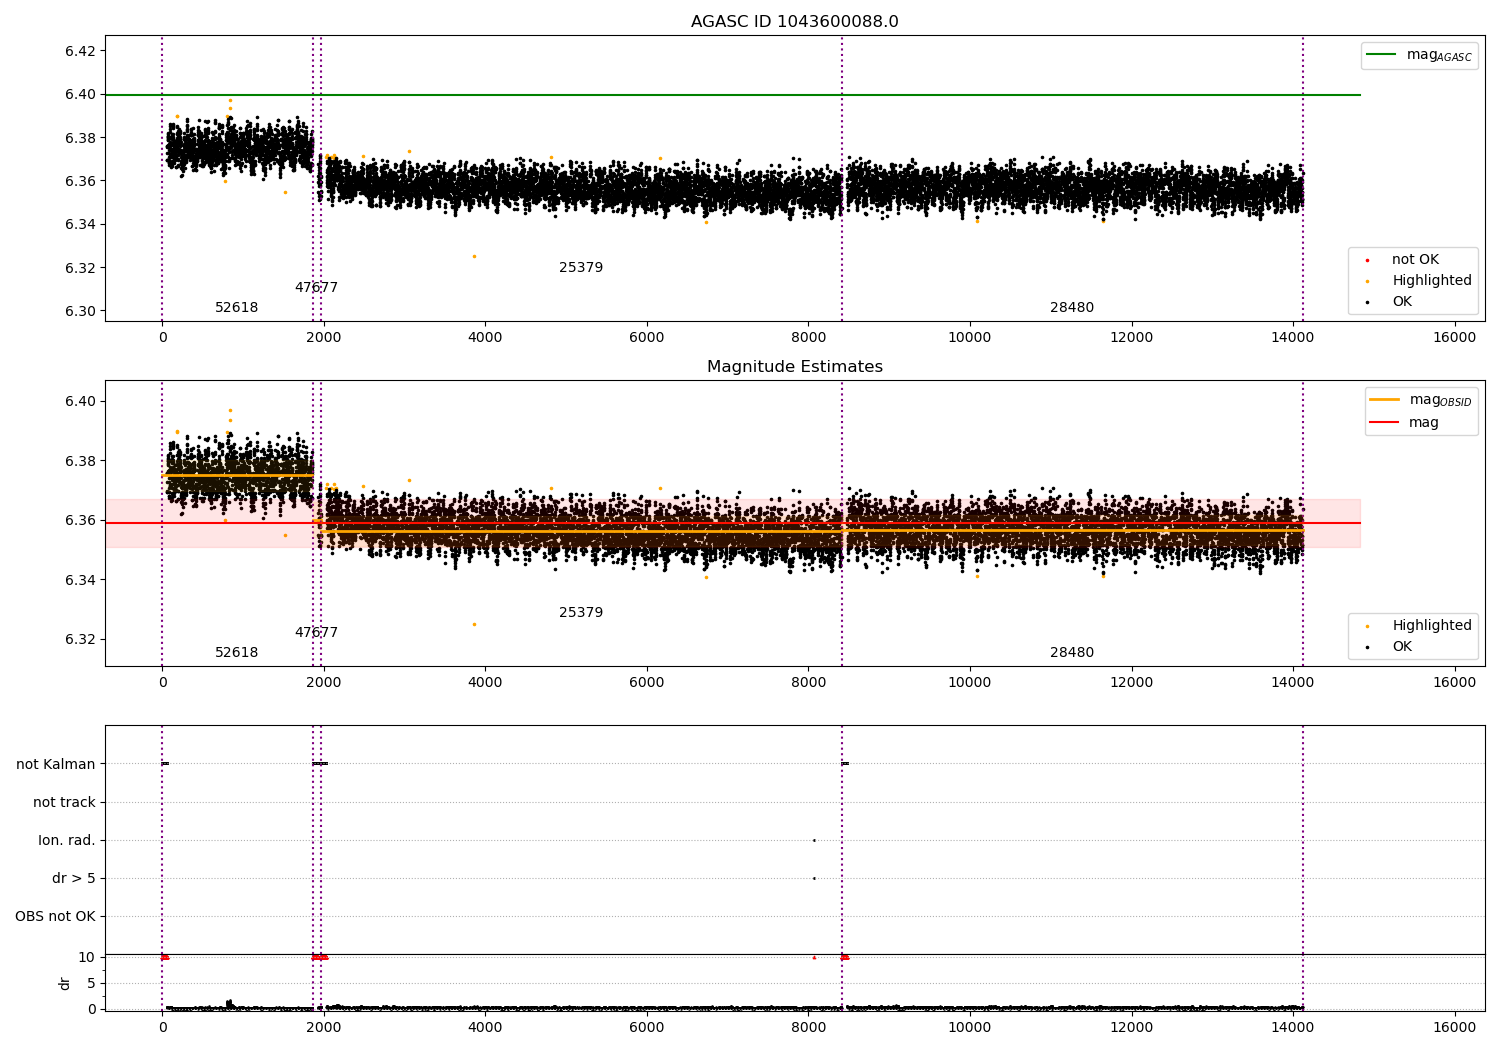This screenshot has width=1500, height=1050.
Task: Click the 8000 x-tick under the top plot
Action: click(x=808, y=337)
